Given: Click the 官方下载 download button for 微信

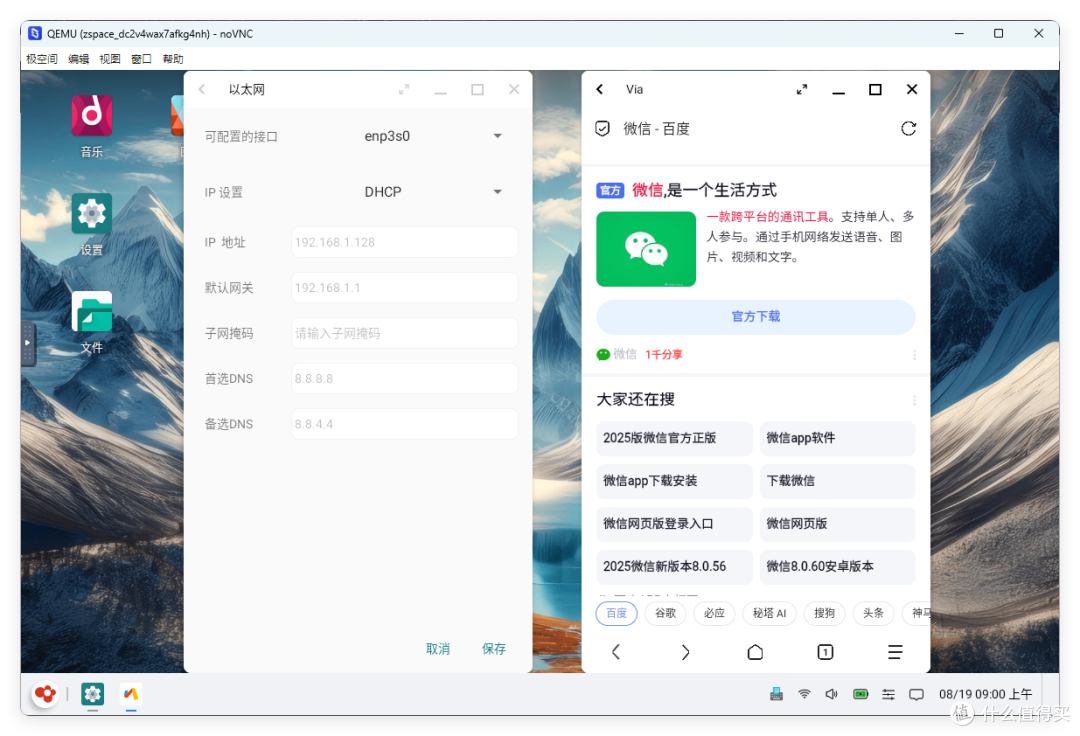Looking at the screenshot, I should point(755,316).
